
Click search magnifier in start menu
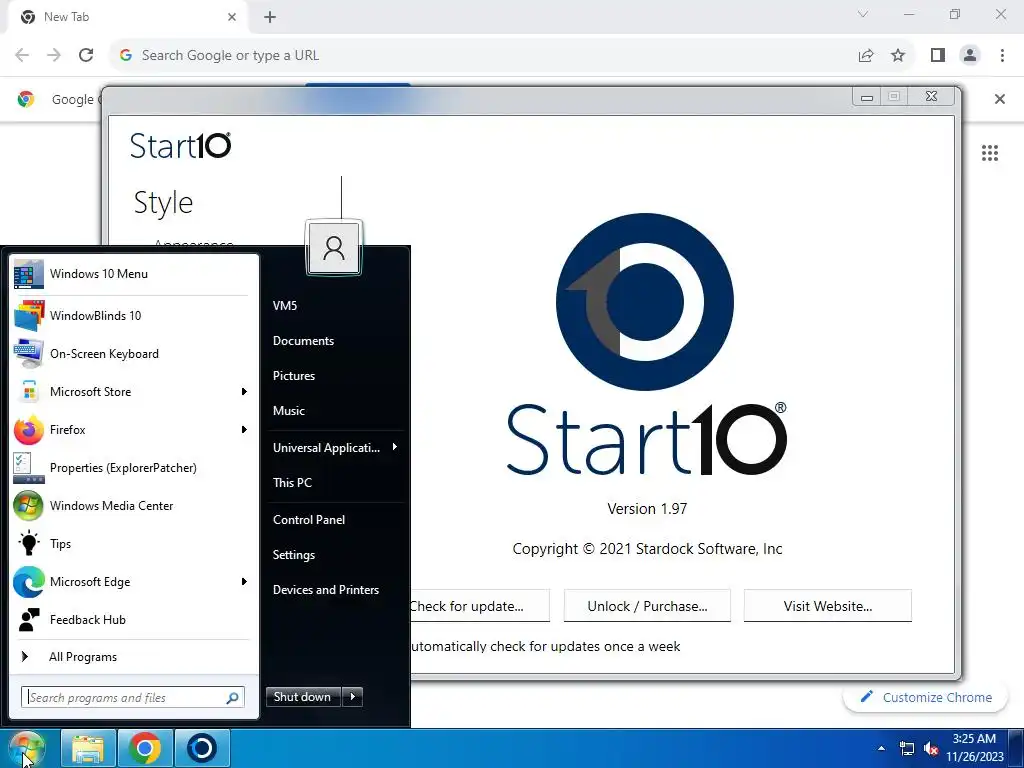tap(232, 698)
